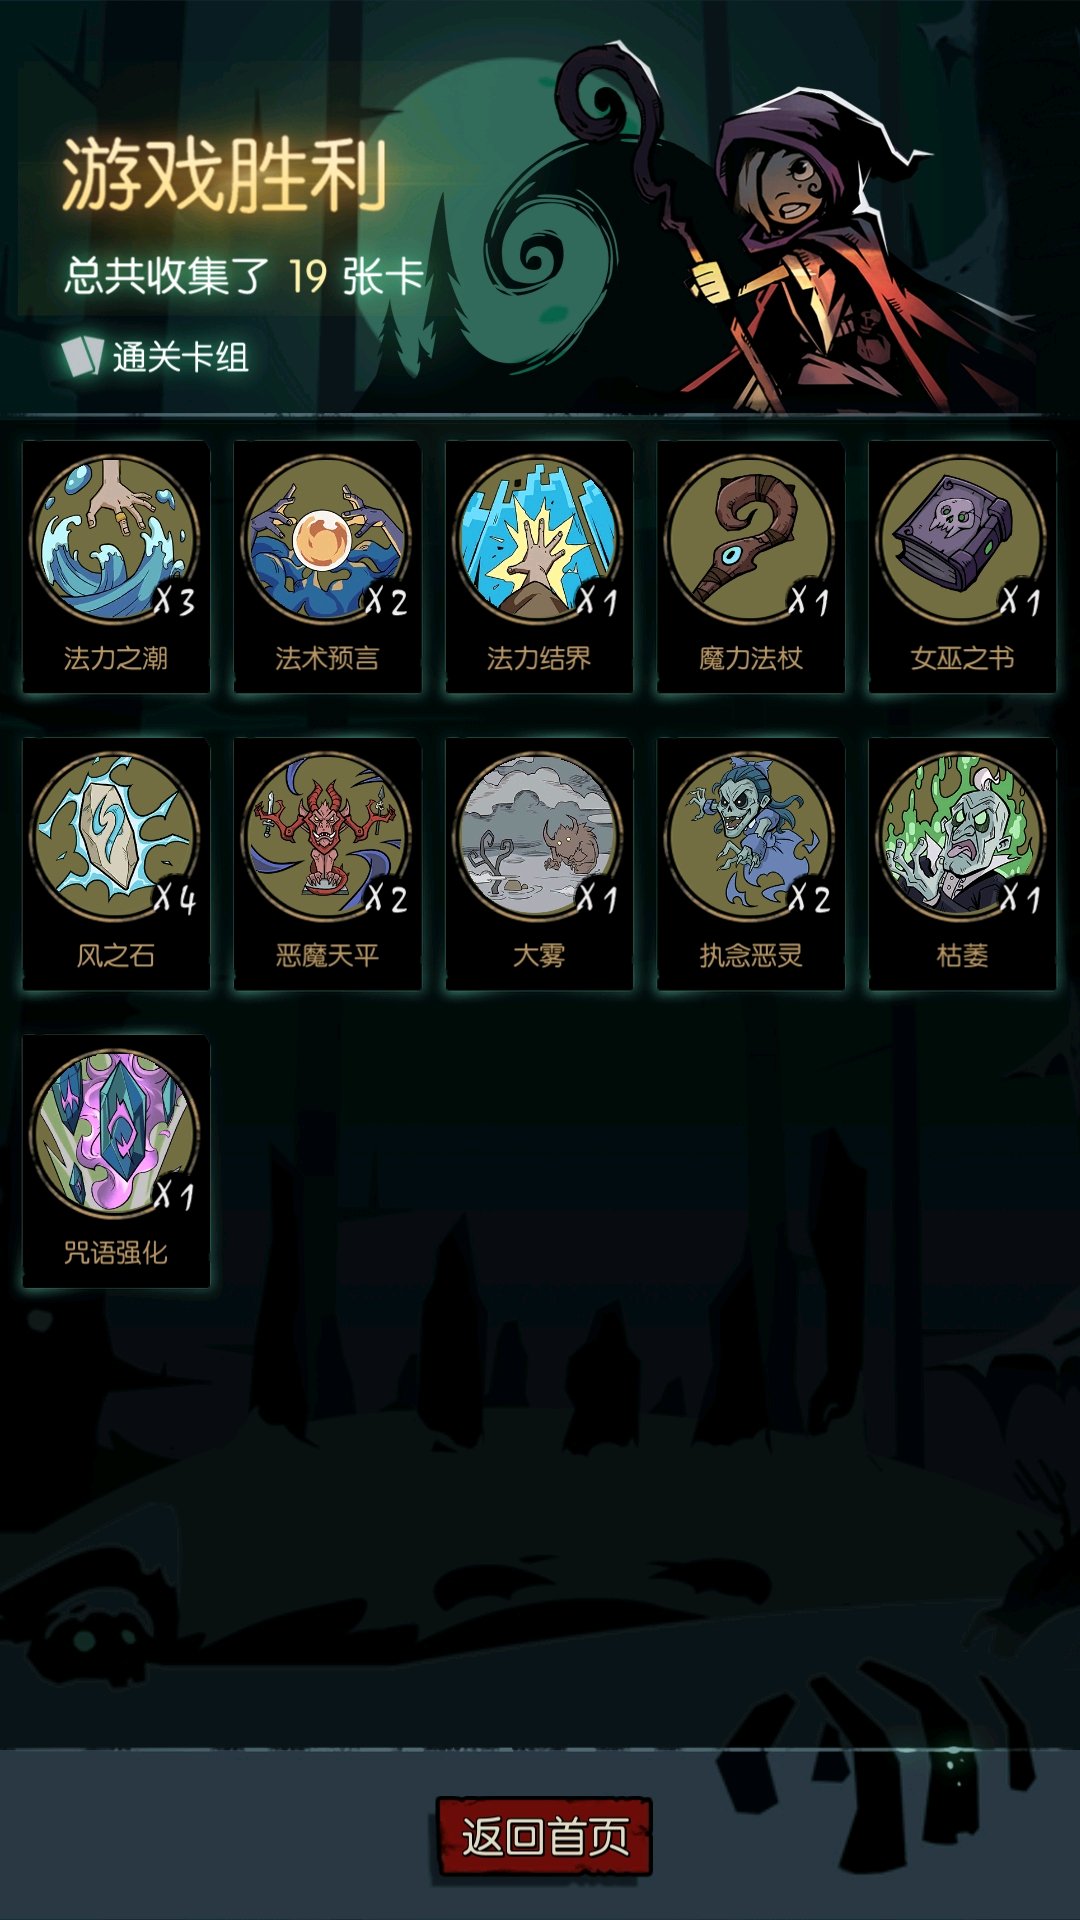Tap the X4 count on 风之石 card

pos(175,899)
